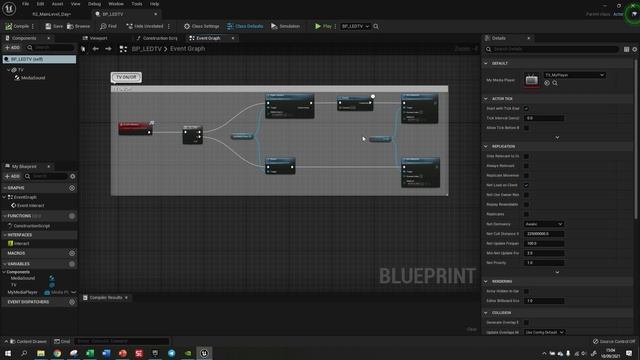Add new function plus icon in FUNCTIONS

click(72, 216)
